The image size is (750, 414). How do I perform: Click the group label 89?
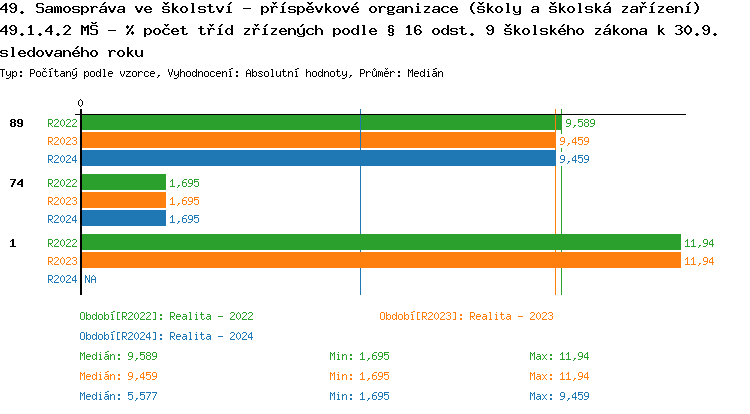point(16,123)
